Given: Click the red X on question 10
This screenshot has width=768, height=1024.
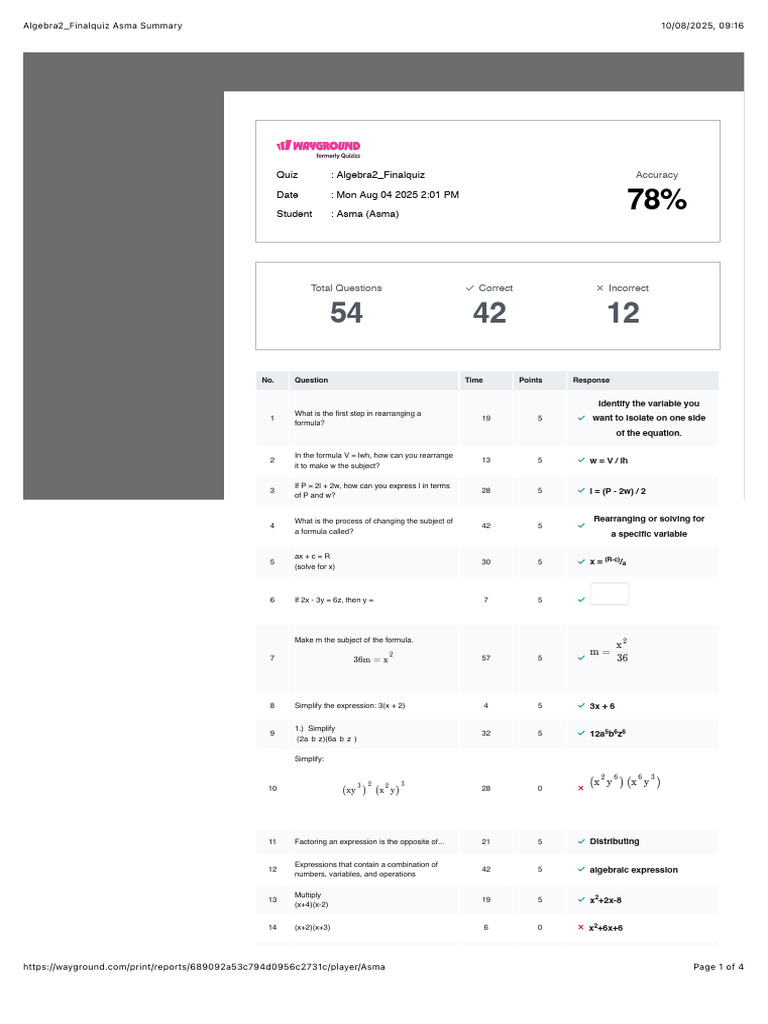Looking at the screenshot, I should point(581,789).
